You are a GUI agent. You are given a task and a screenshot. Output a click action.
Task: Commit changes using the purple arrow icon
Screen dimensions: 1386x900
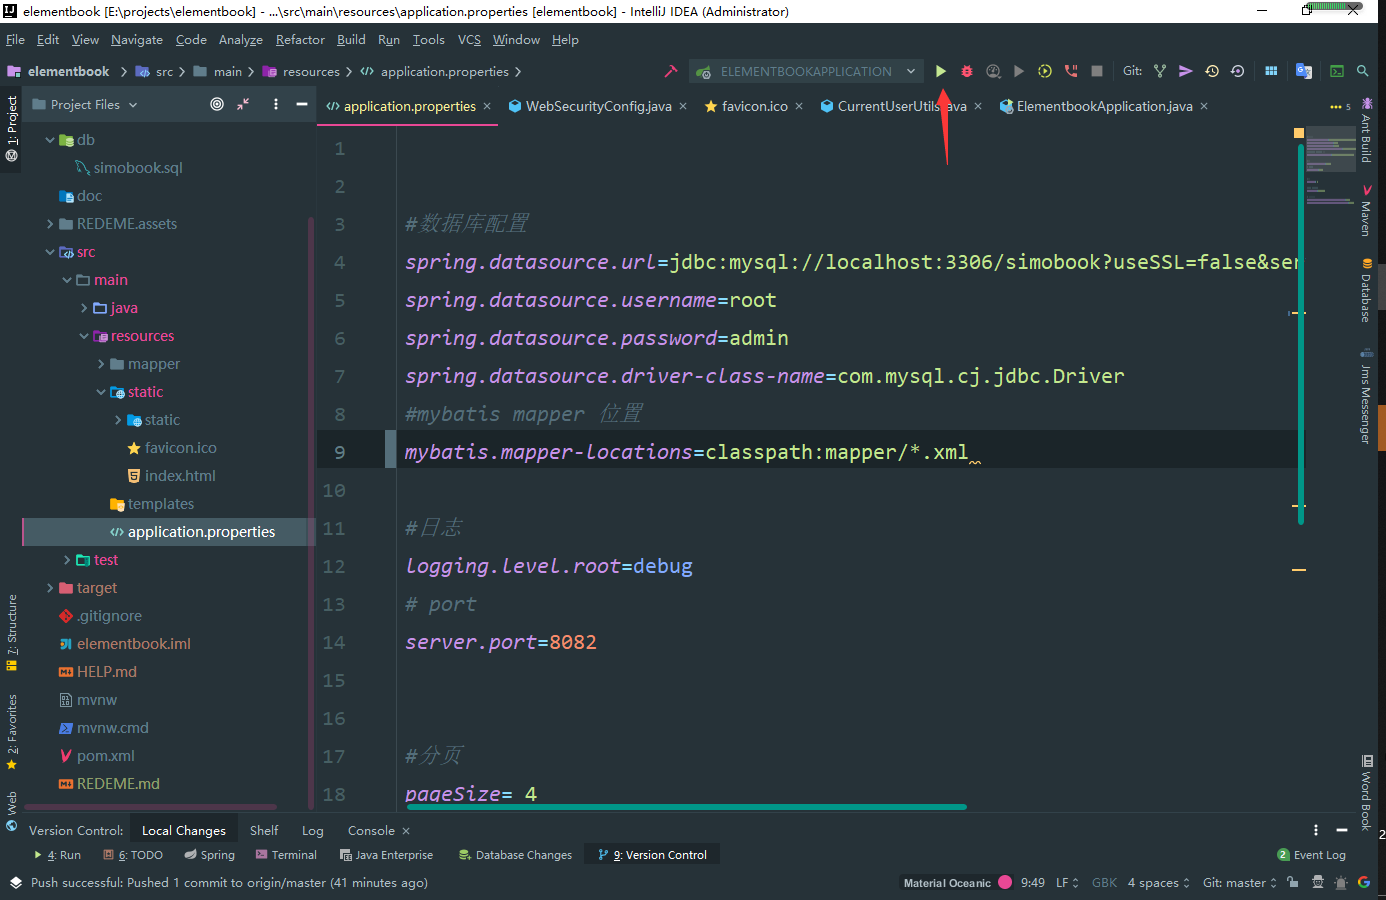click(x=1185, y=71)
